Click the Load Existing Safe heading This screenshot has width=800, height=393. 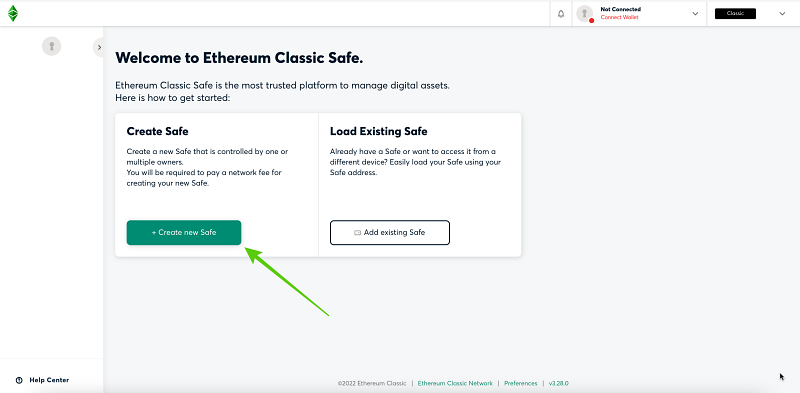[379, 132]
